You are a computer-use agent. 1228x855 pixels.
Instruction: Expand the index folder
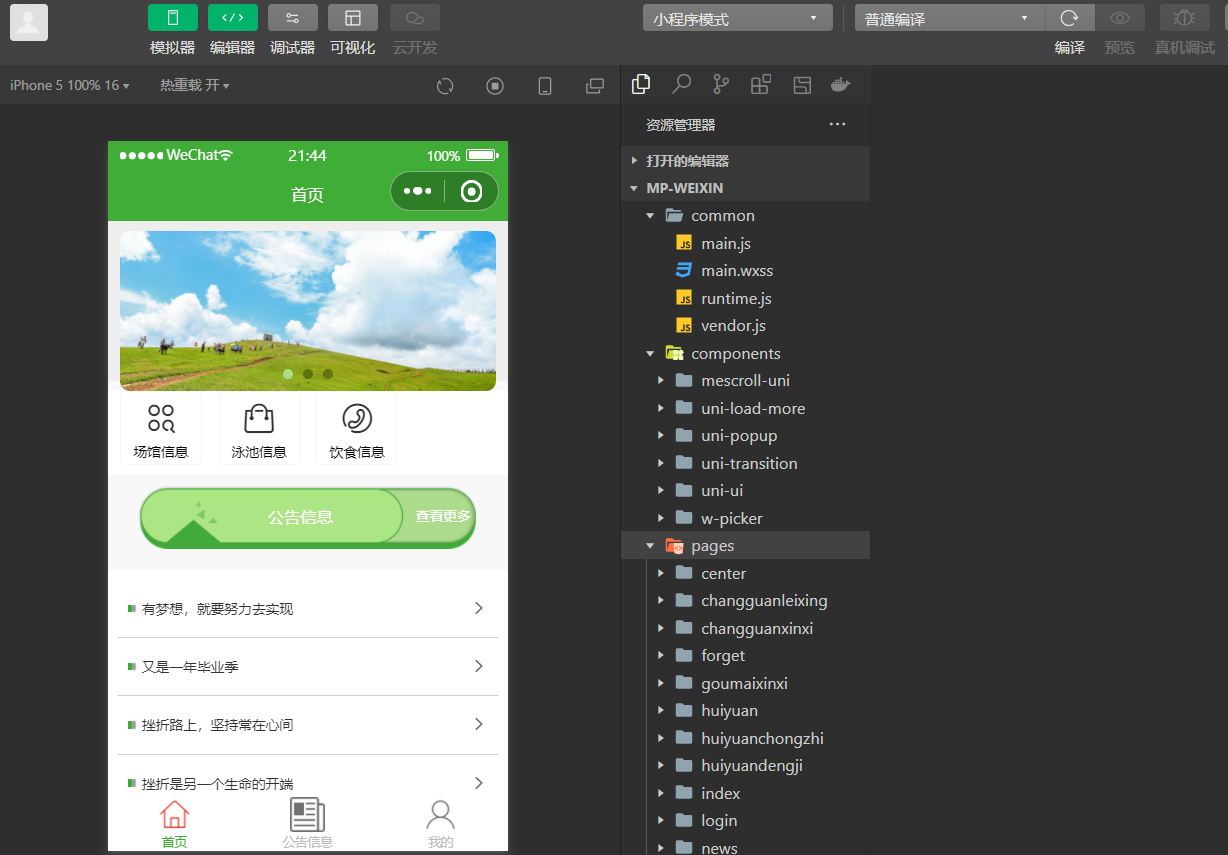[745, 793]
